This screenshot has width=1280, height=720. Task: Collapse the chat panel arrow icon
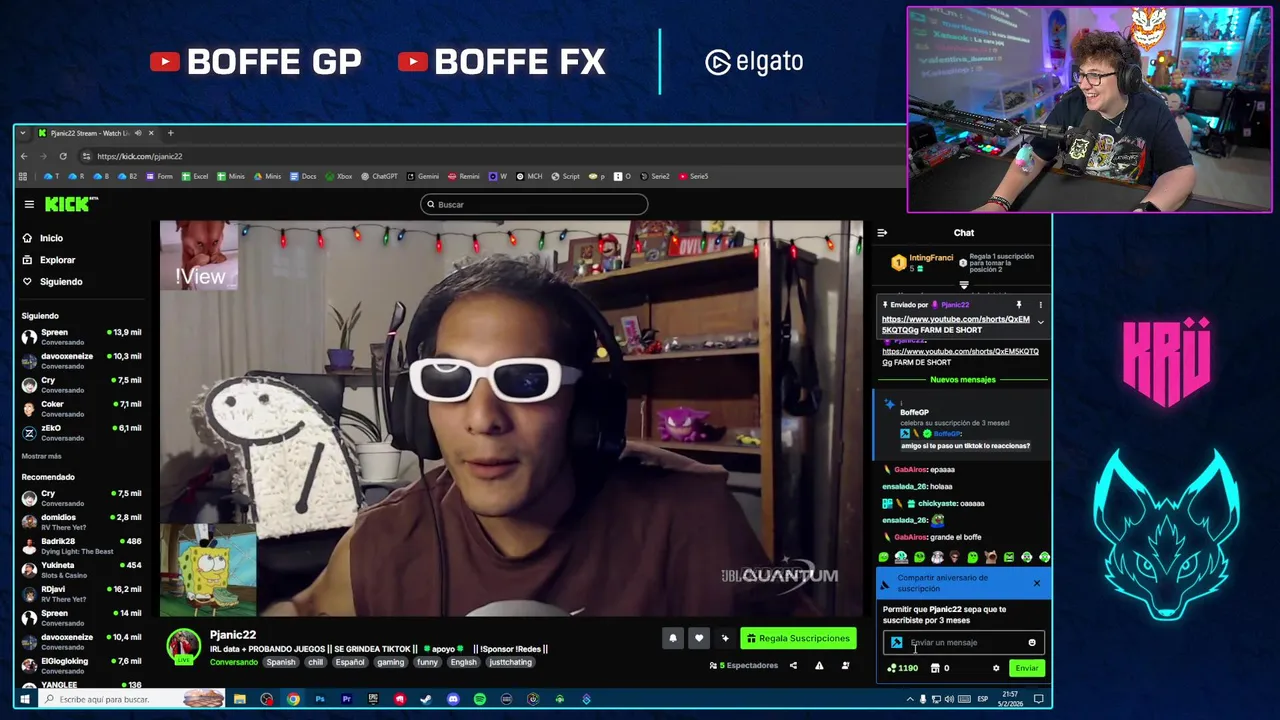882,233
